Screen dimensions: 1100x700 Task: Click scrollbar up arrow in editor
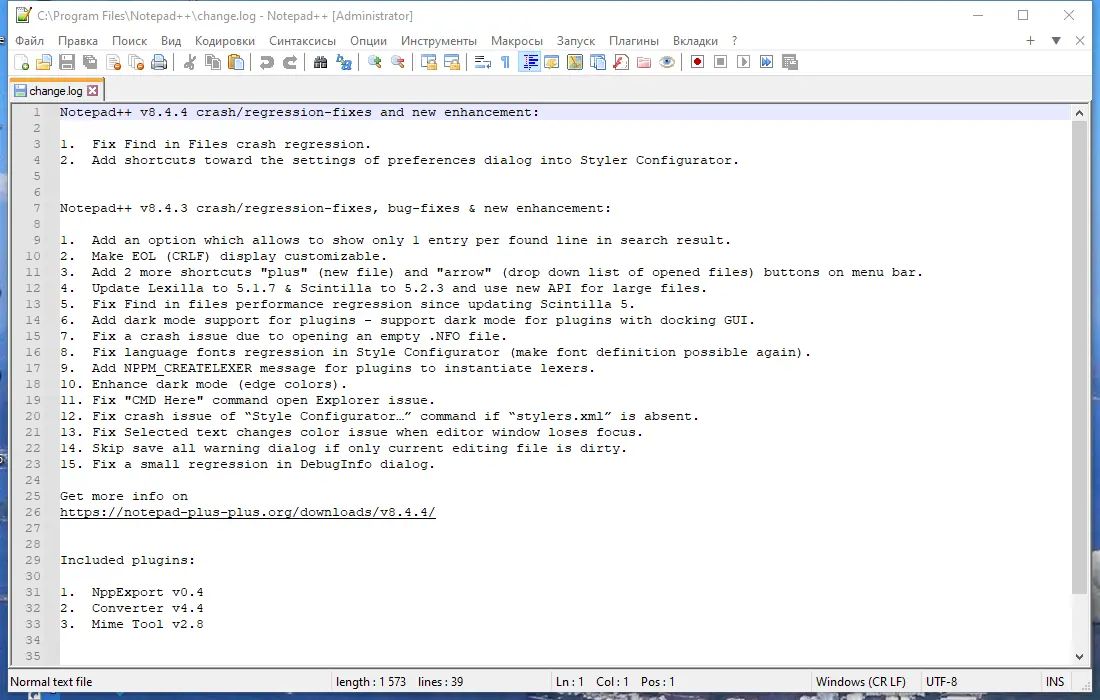coord(1079,112)
